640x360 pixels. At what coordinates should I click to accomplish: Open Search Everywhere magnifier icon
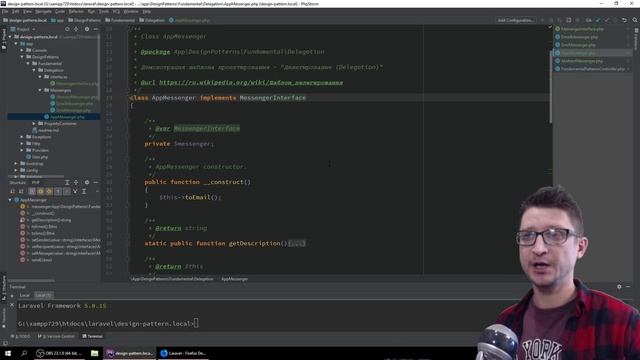pos(635,20)
